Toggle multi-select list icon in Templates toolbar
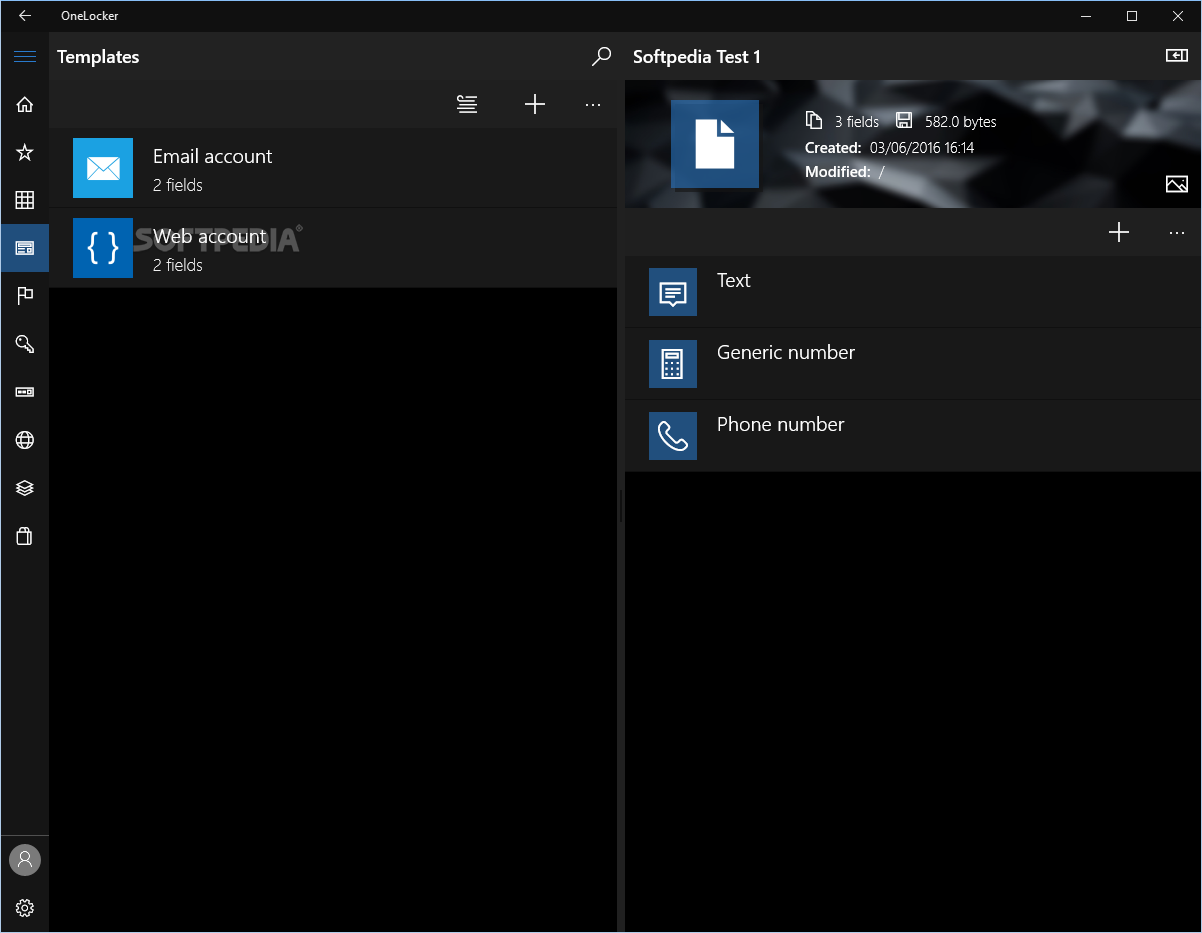The width and height of the screenshot is (1202, 933). pos(467,104)
